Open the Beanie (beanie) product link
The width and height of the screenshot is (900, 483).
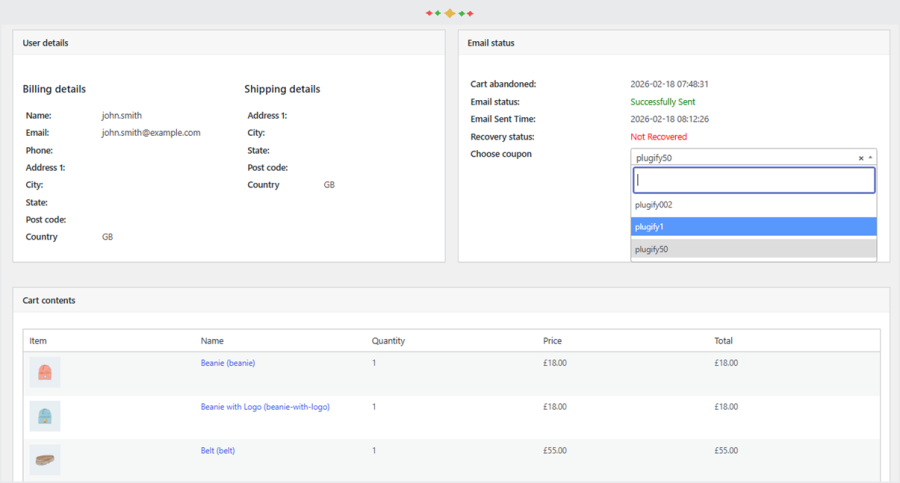pyautogui.click(x=228, y=363)
